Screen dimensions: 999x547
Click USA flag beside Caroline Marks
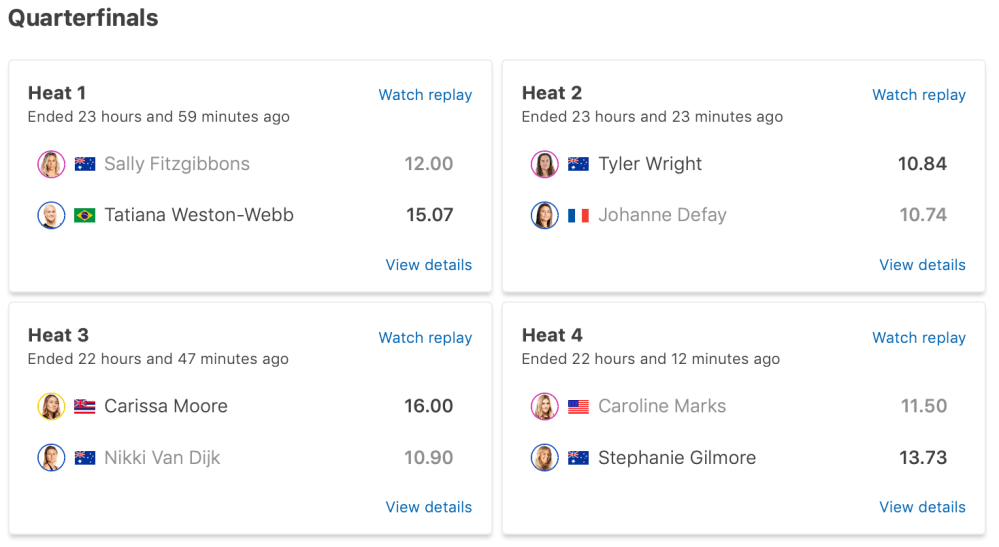[578, 406]
